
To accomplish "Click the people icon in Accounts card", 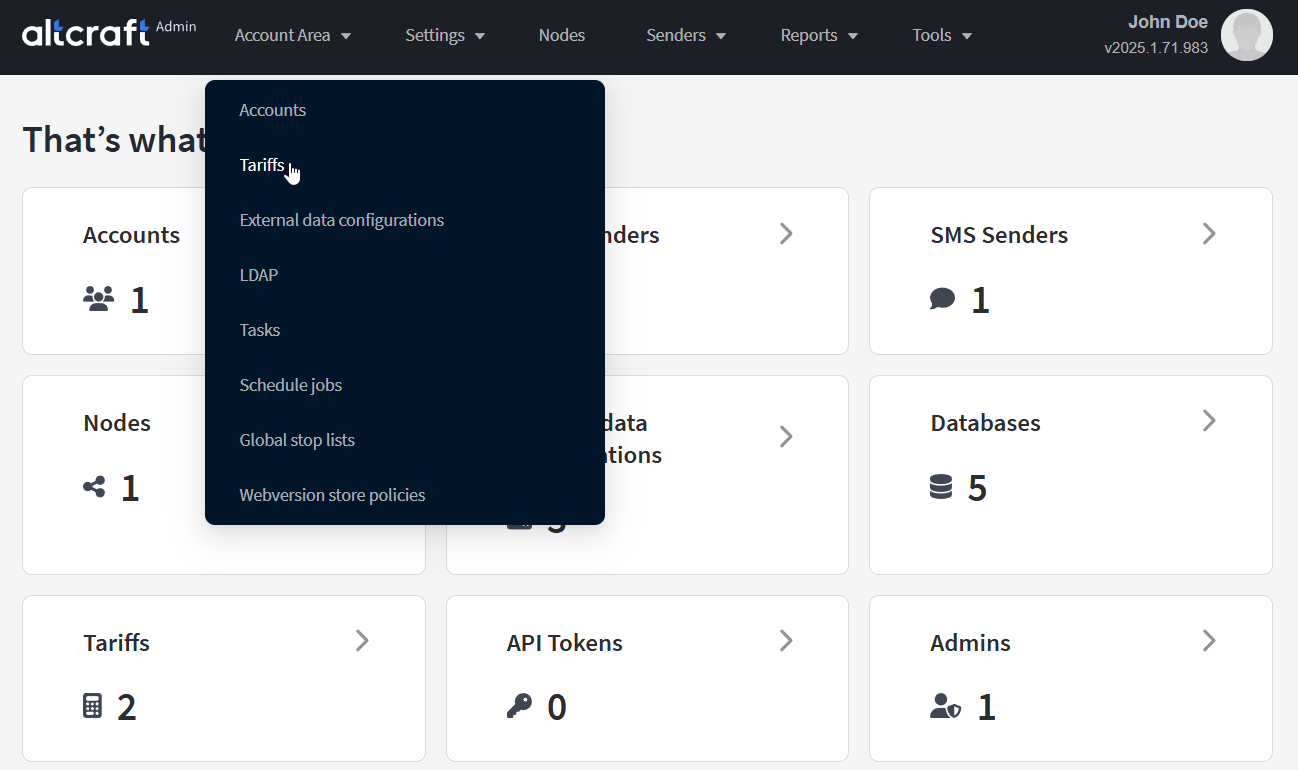I will point(98,299).
